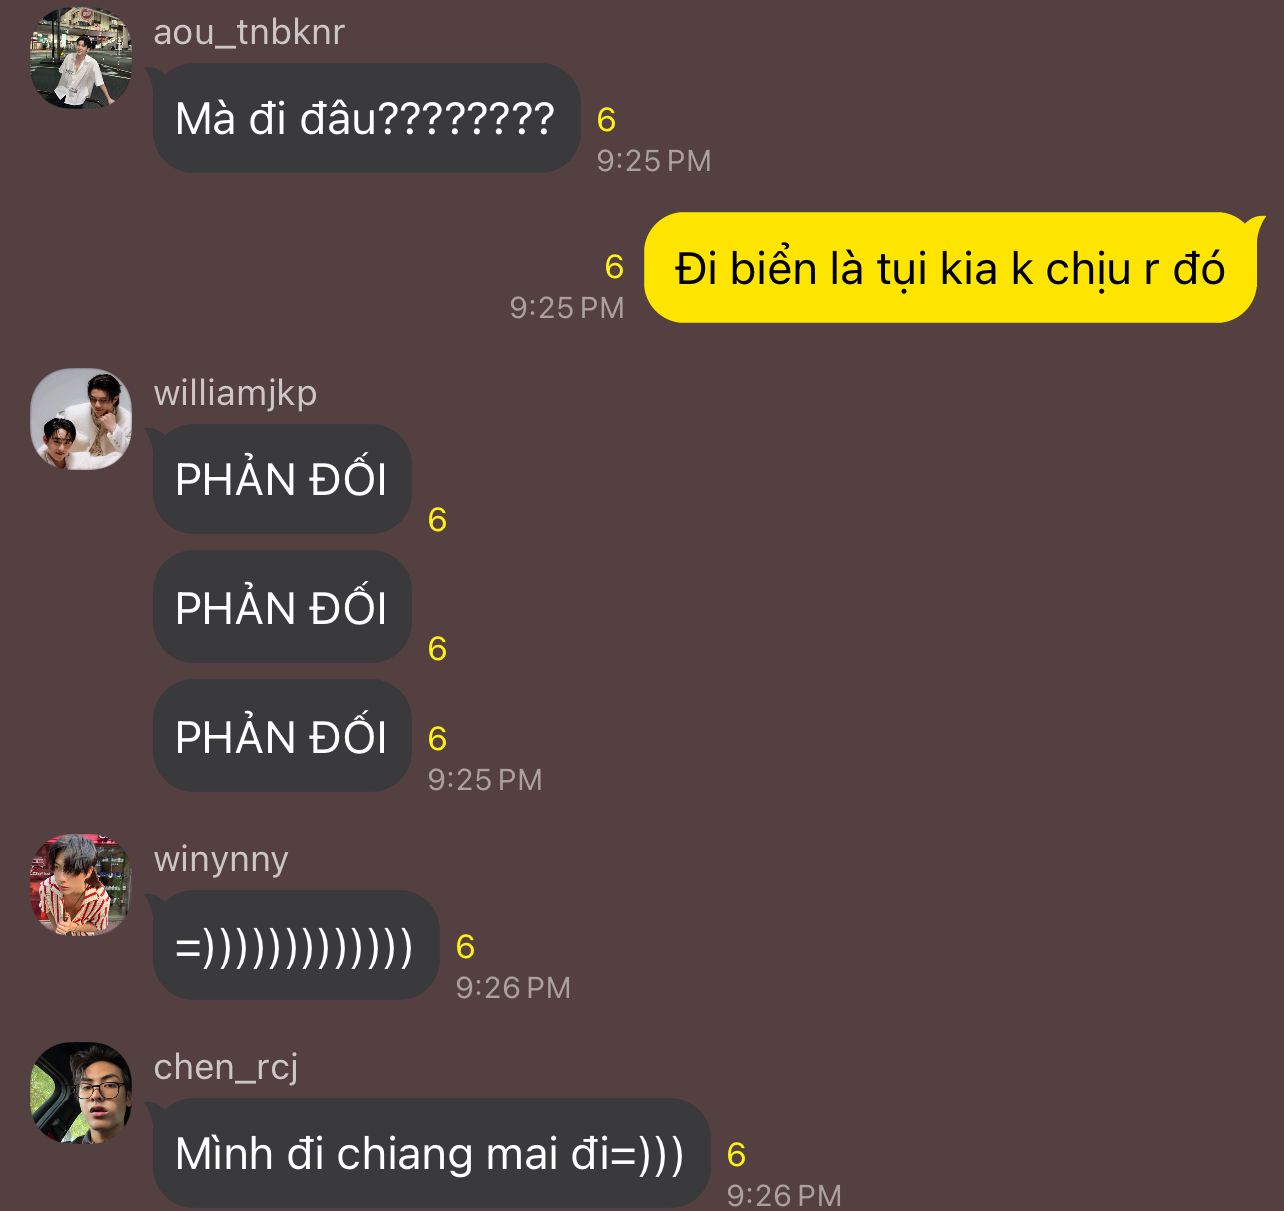Screen dimensions: 1284x1211
Task: Tap the read count next to winynny's message
Action: coord(465,947)
